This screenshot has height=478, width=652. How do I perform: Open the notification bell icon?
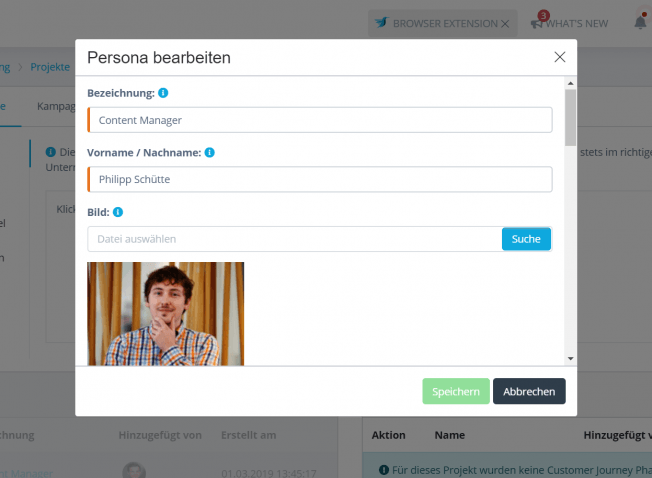(x=641, y=22)
